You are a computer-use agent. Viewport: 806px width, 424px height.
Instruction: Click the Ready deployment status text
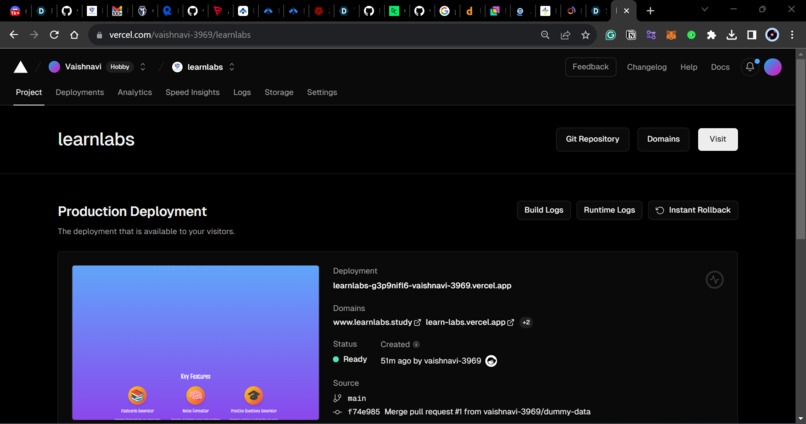(355, 359)
